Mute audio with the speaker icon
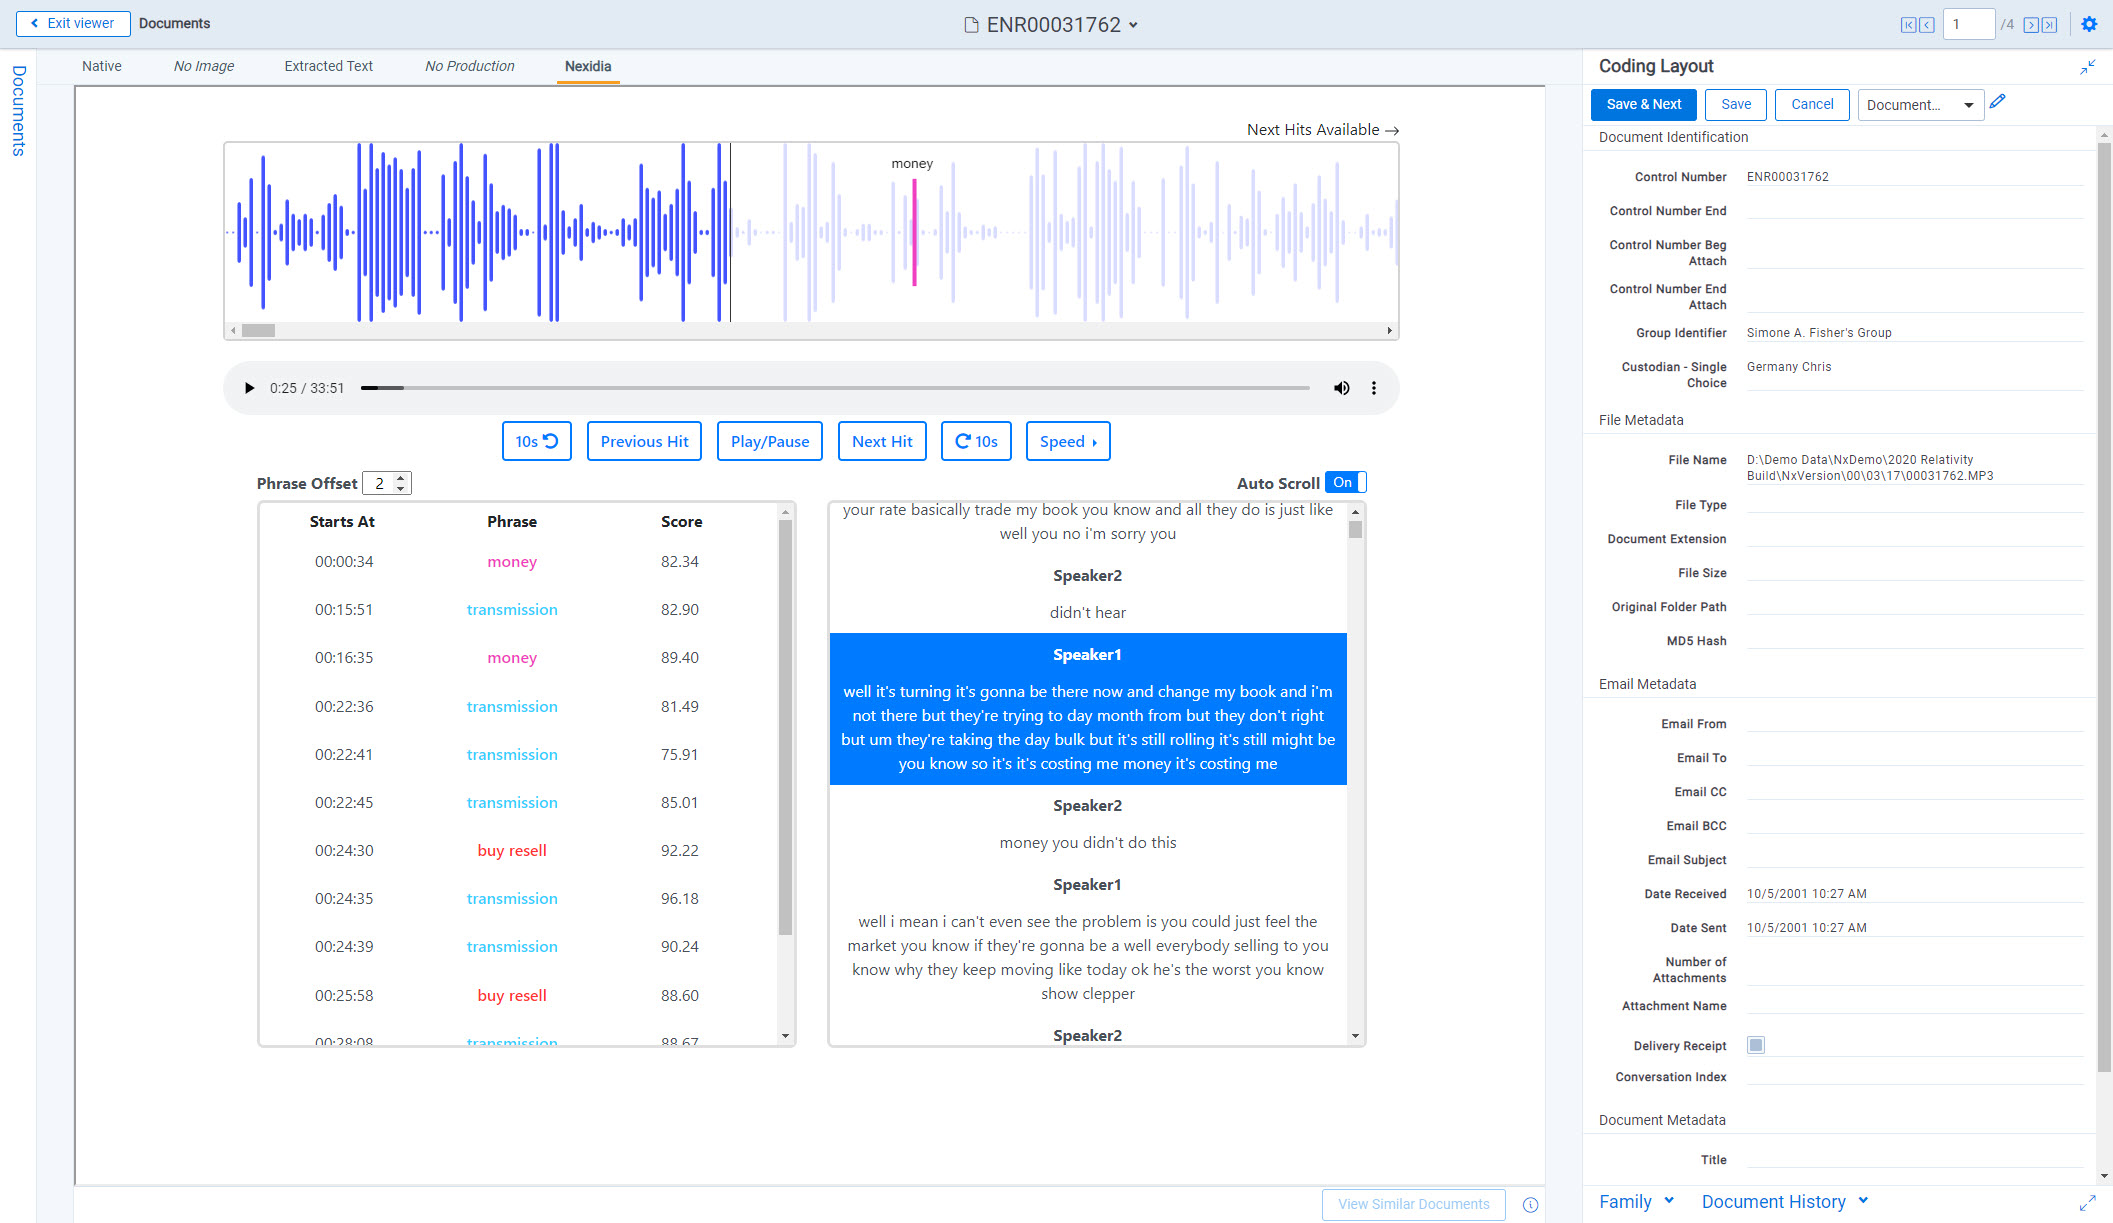Image resolution: width=2113 pixels, height=1223 pixels. (1341, 388)
